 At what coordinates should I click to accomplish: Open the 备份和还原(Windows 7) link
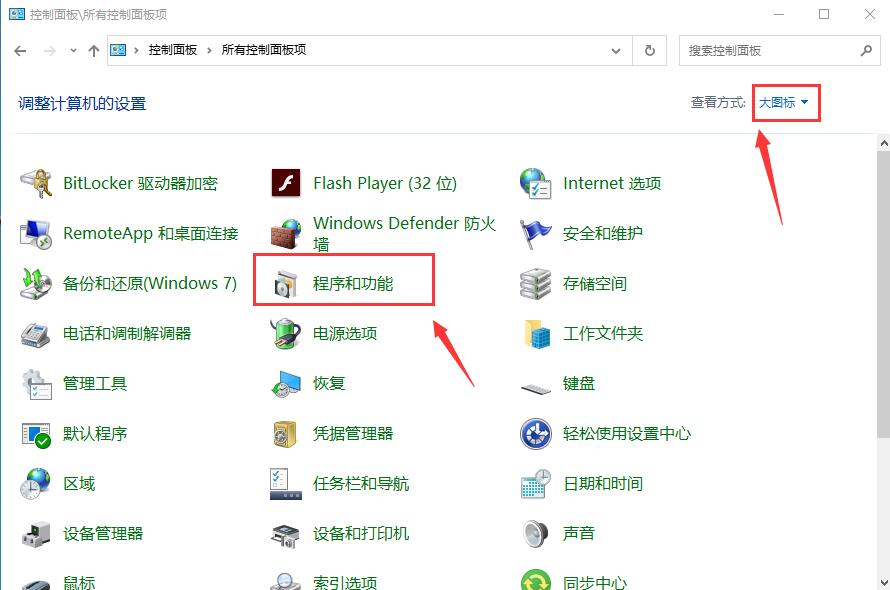coord(150,284)
